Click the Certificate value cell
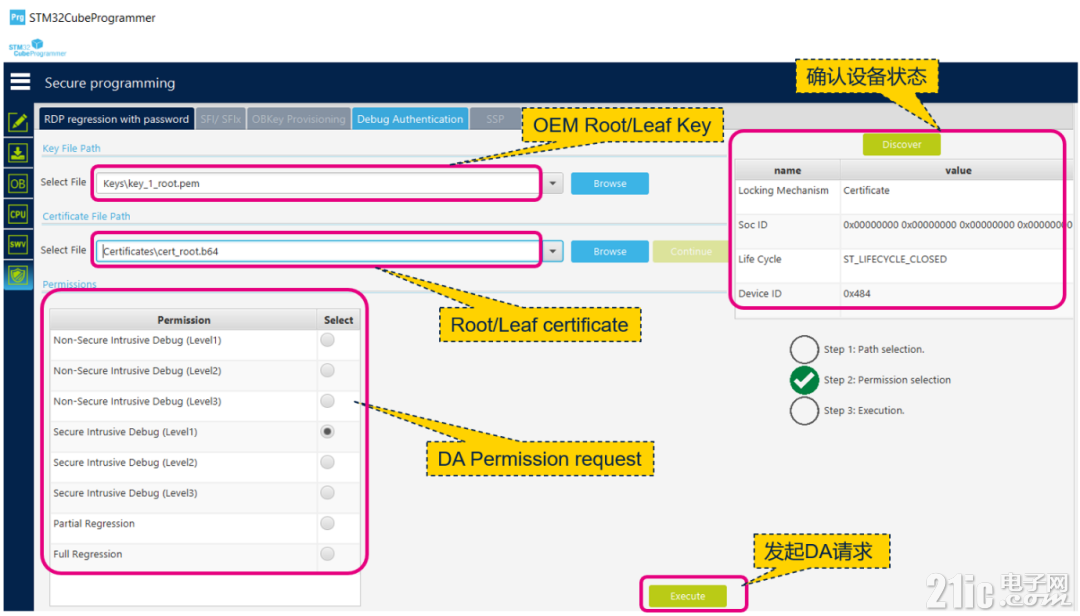This screenshot has width=1080, height=616. pos(866,190)
